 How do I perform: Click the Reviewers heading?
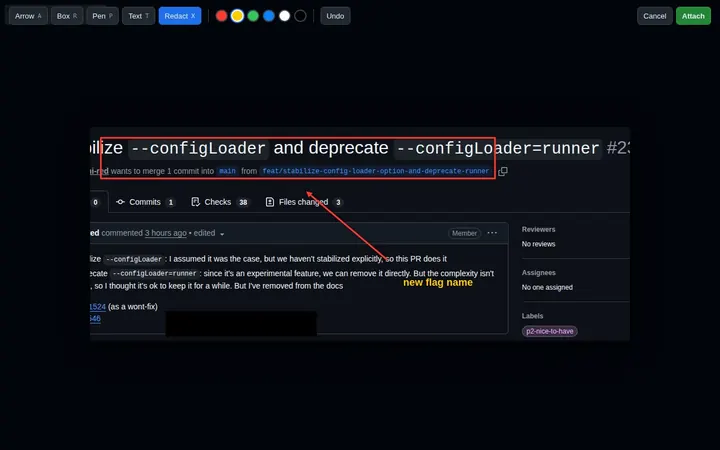[x=539, y=229]
